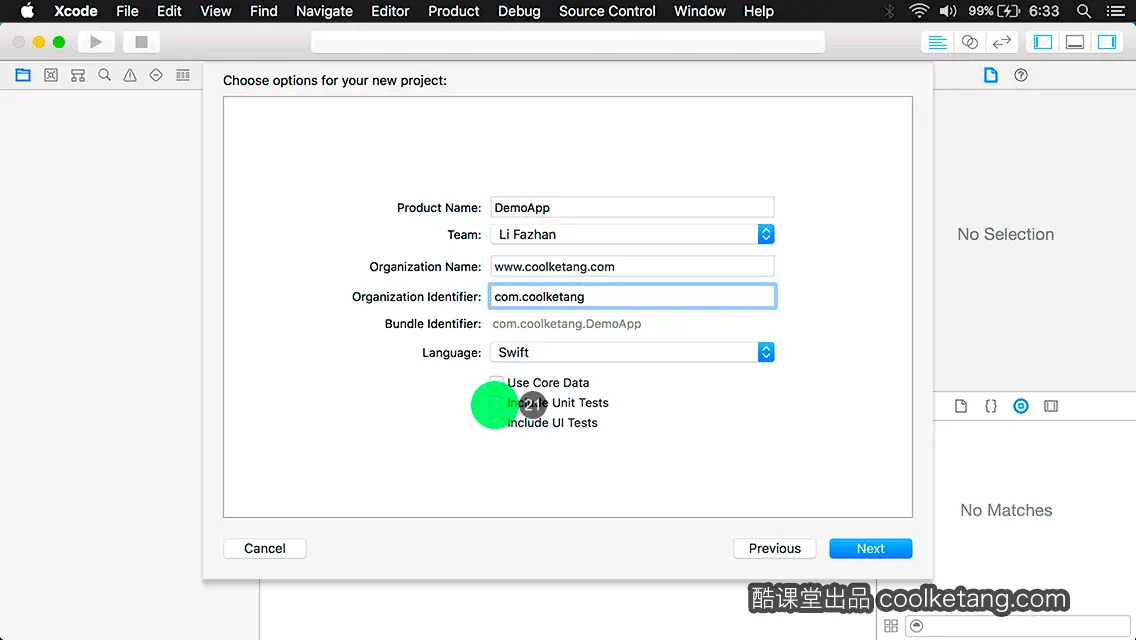The image size is (1136, 640).
Task: Open Spotlight search in menu bar
Action: 1084,11
